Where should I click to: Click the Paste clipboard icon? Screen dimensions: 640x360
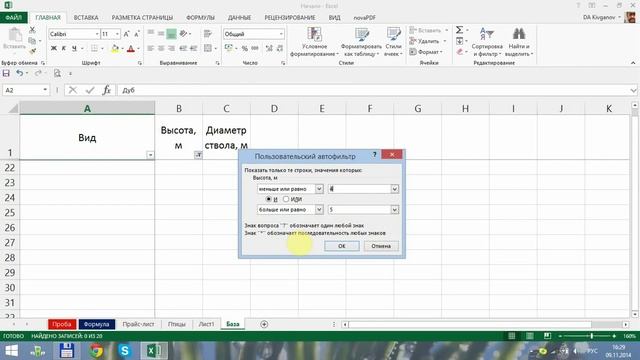(x=15, y=35)
